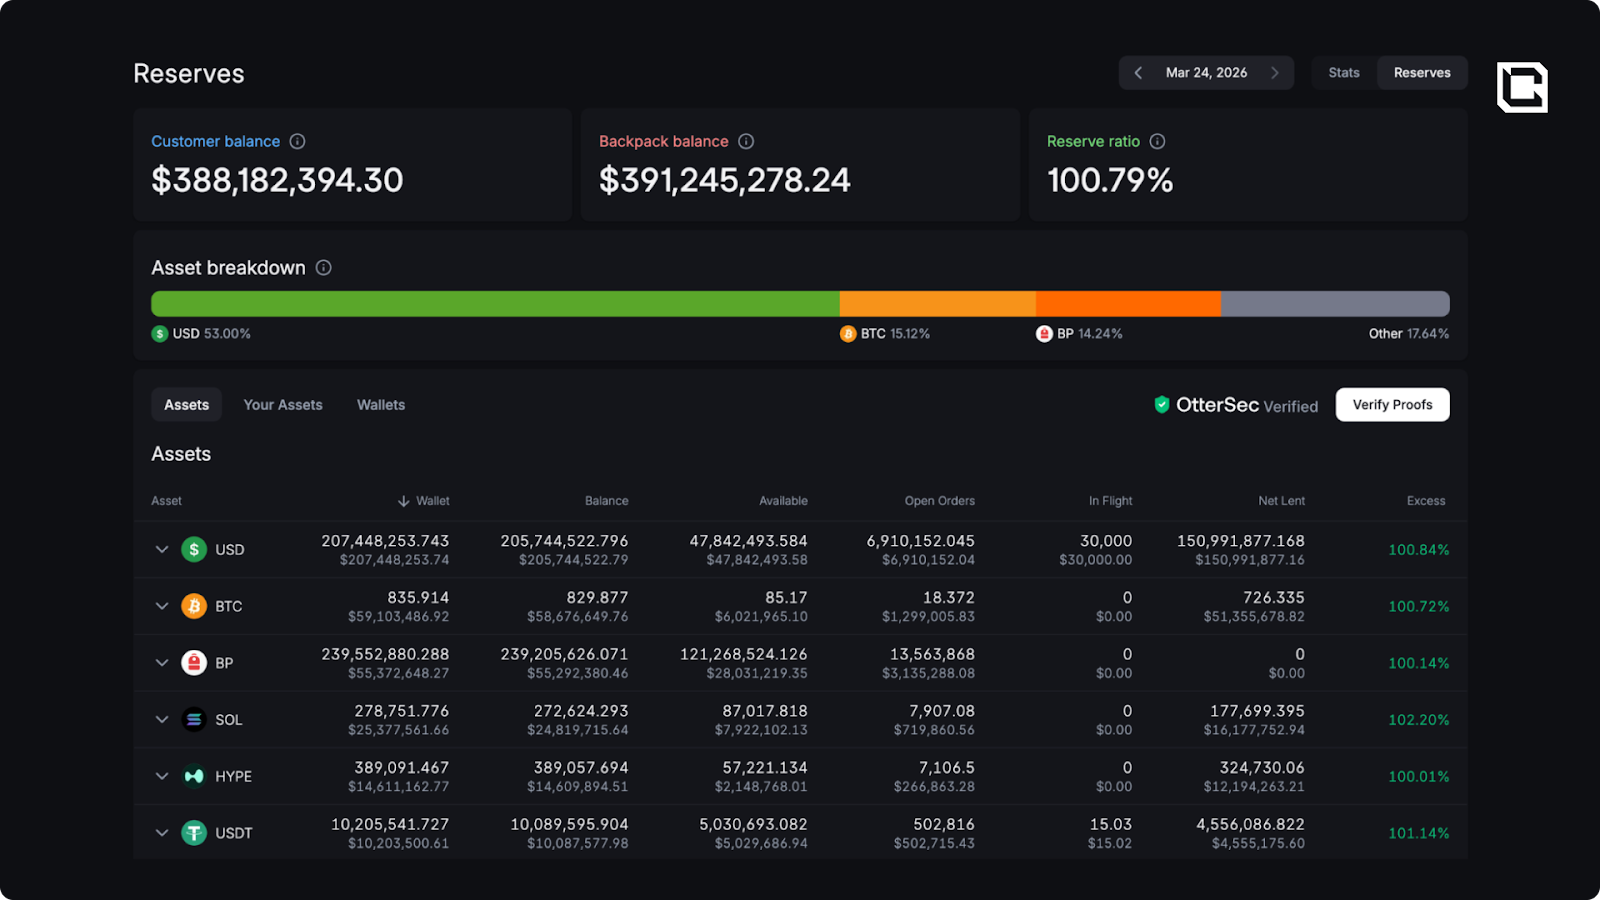Expand the USDT asset row details
This screenshot has height=900, width=1600.
tap(162, 833)
